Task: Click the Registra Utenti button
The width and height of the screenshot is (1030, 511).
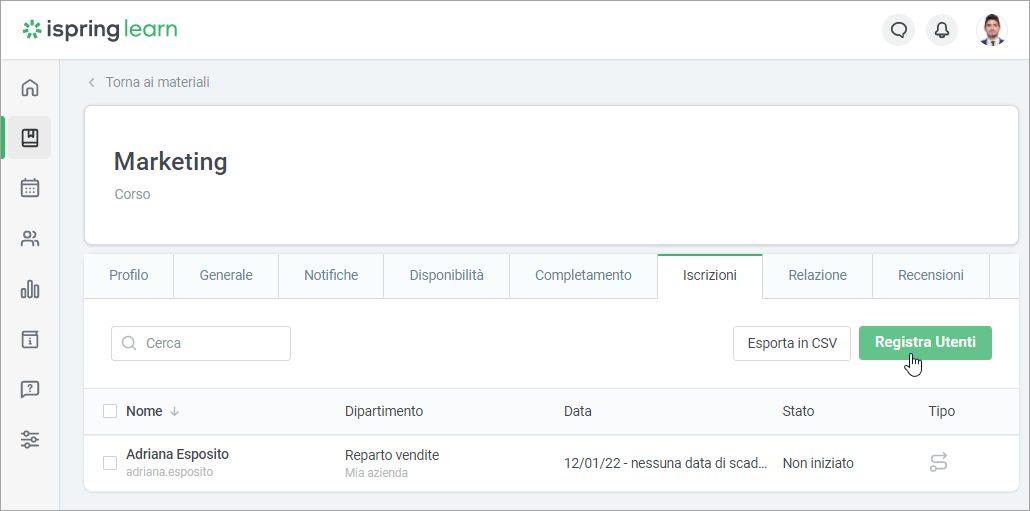Action: tap(925, 343)
